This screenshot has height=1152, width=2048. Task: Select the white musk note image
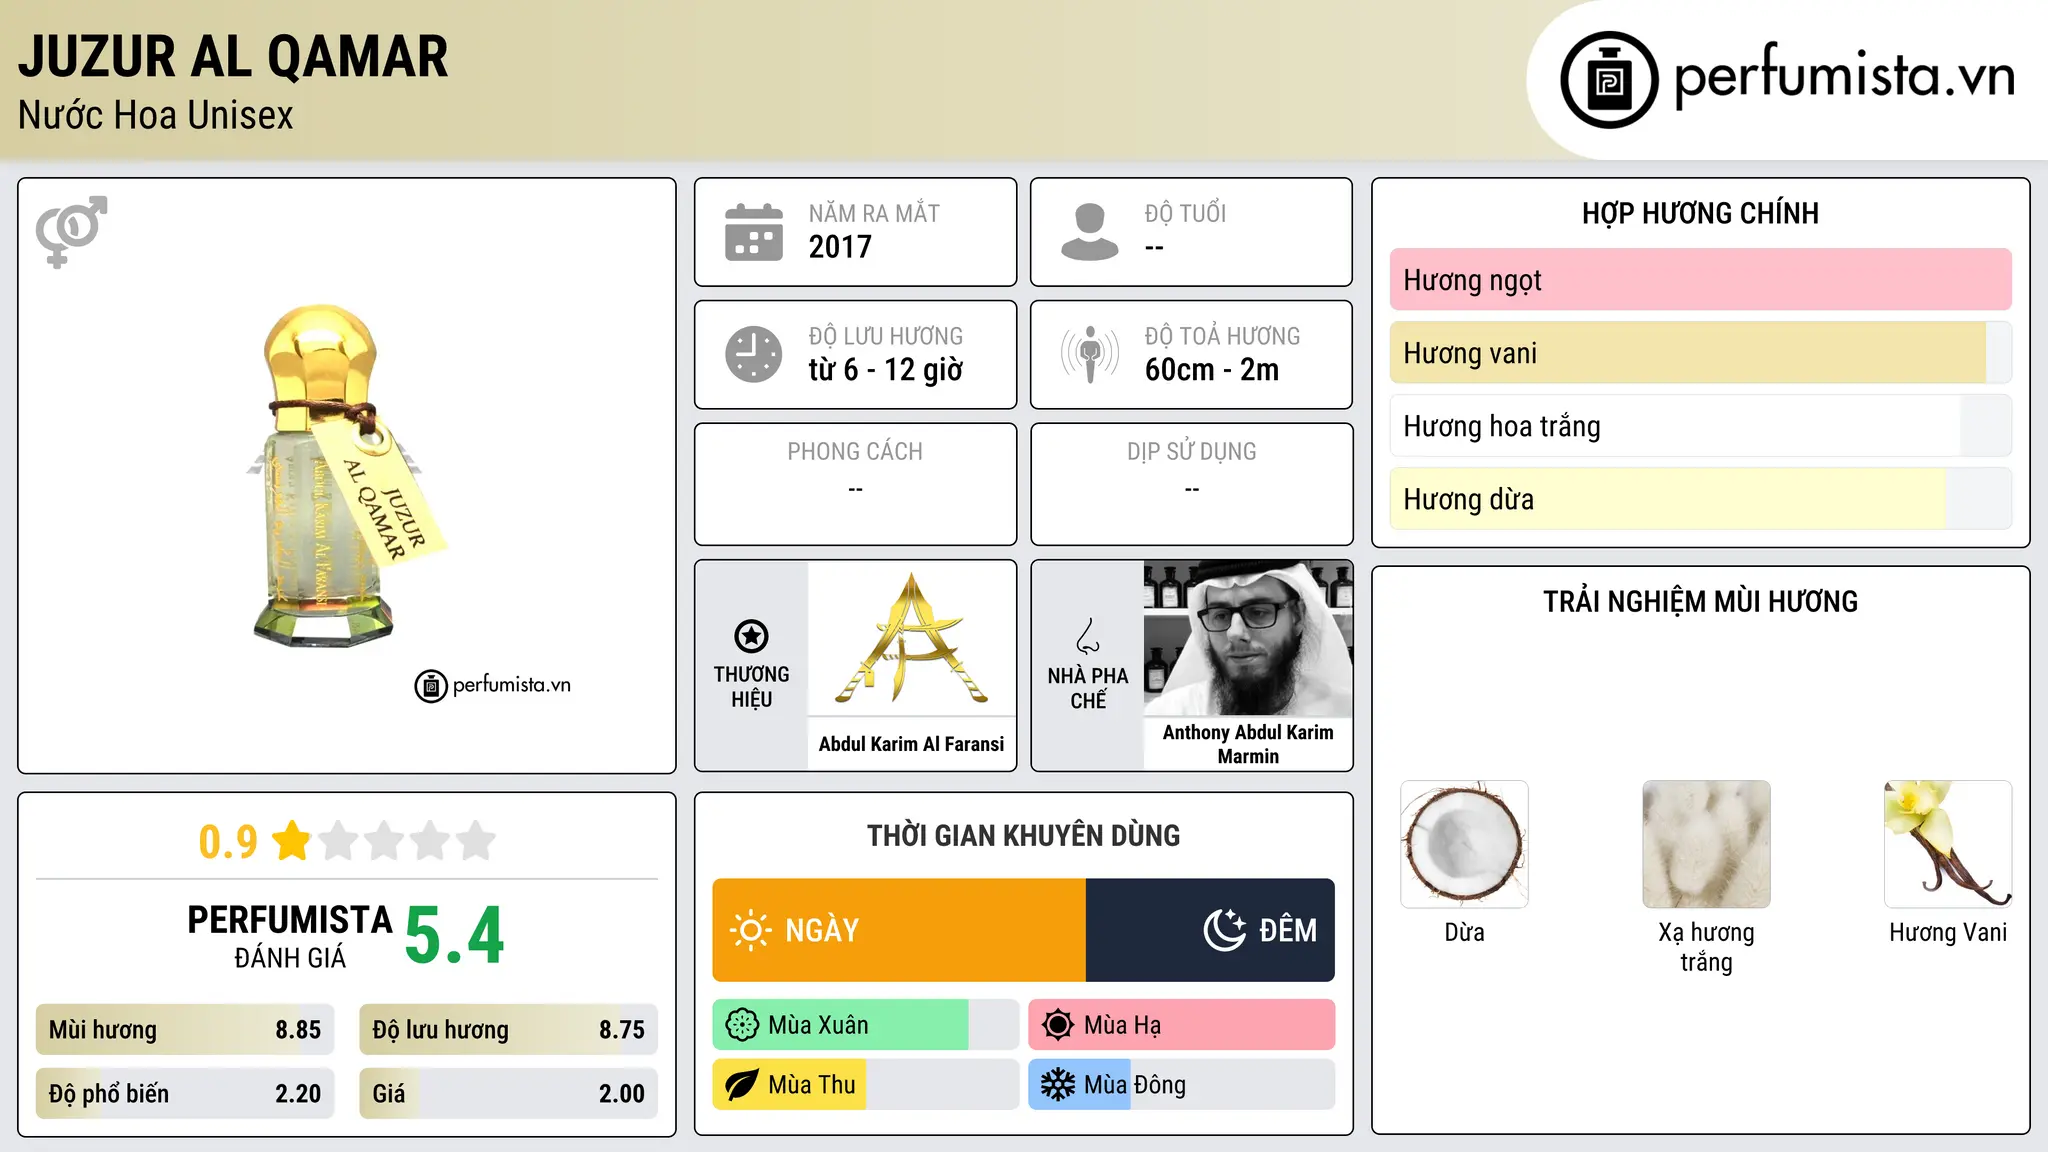click(1706, 844)
